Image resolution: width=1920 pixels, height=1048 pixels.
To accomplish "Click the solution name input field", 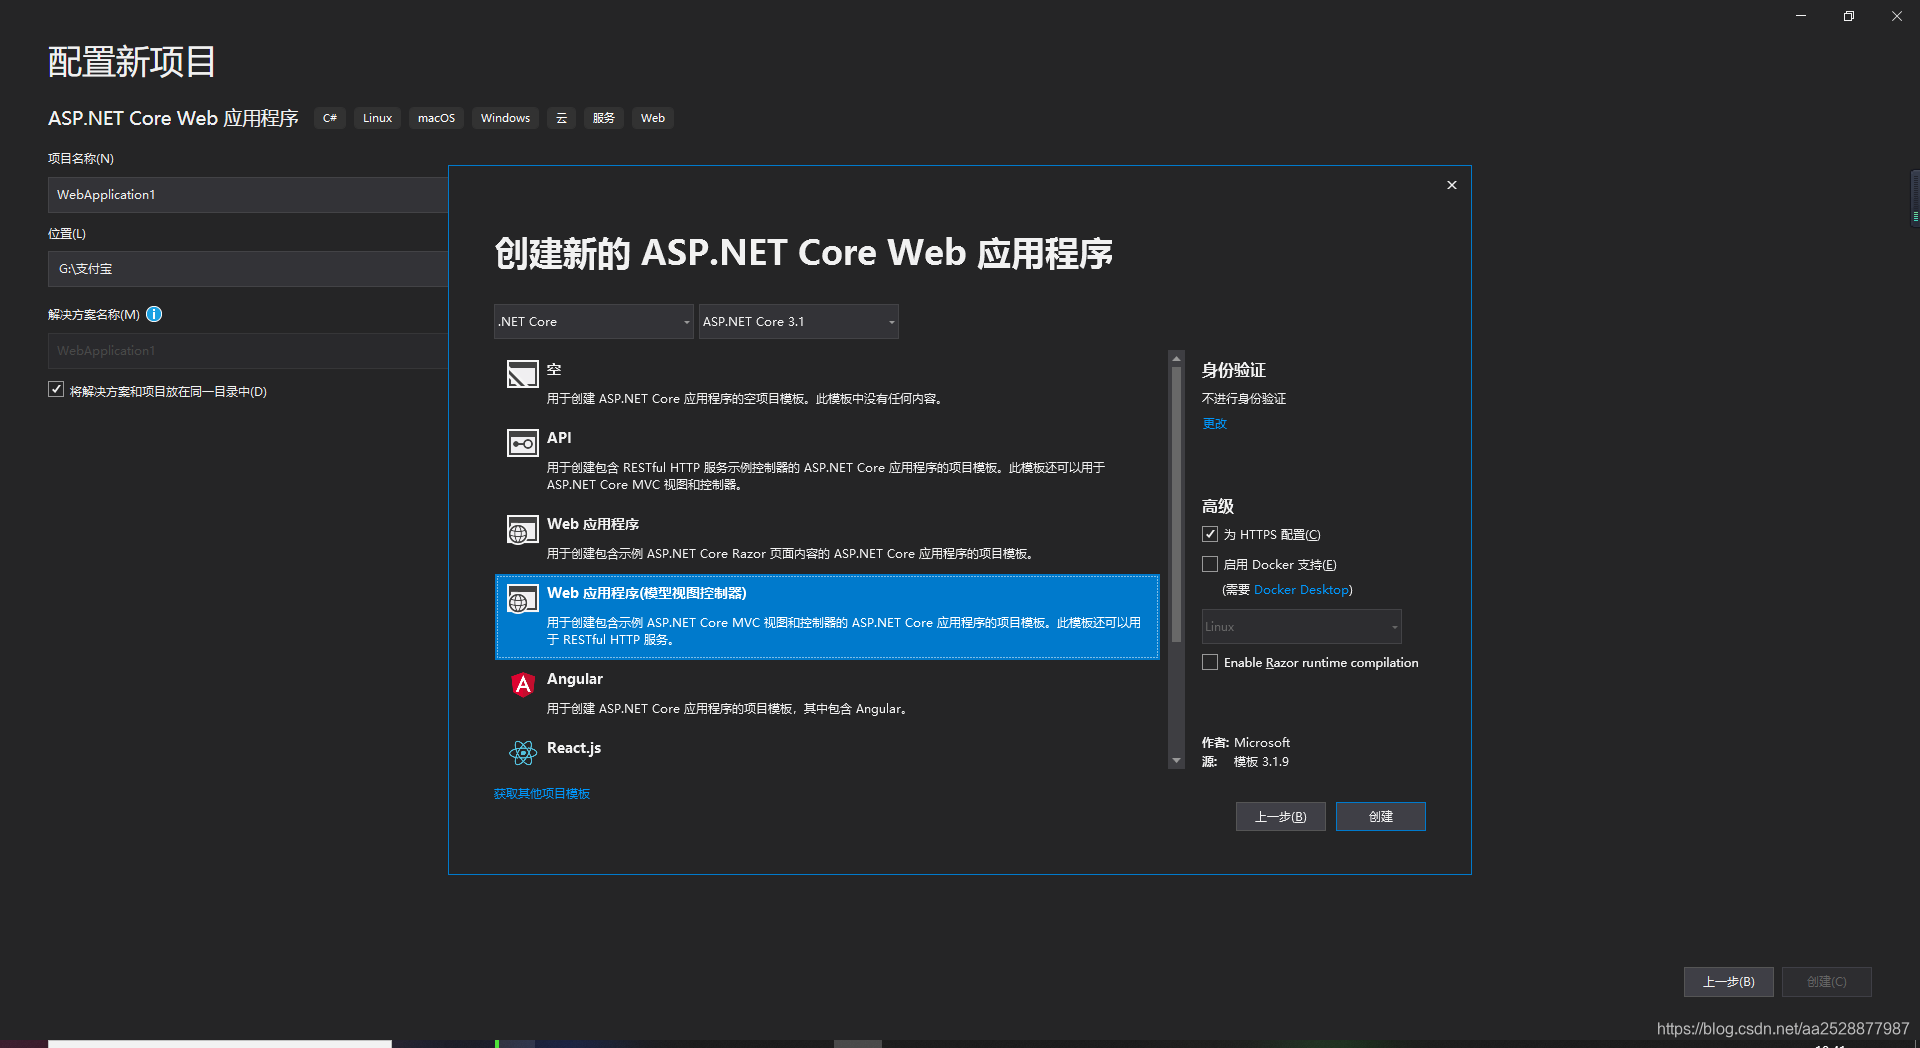I will (248, 351).
